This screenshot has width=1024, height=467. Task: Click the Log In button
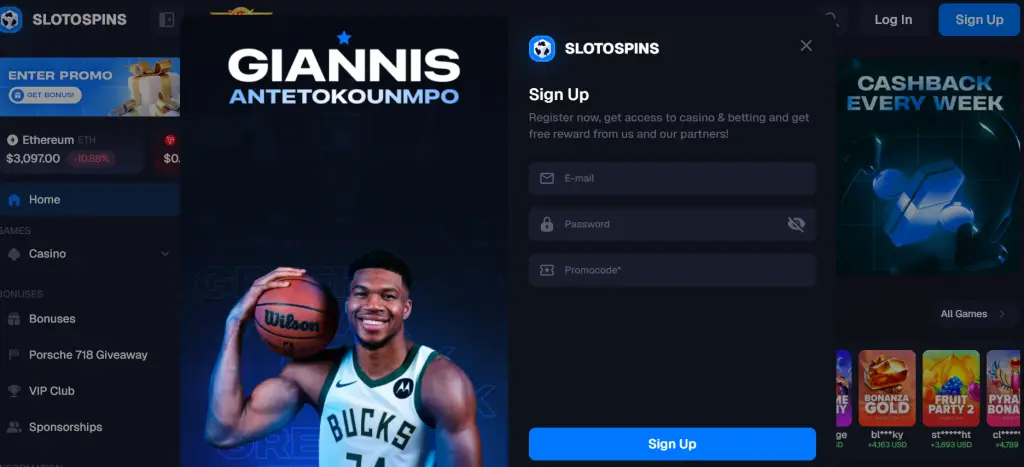893,20
